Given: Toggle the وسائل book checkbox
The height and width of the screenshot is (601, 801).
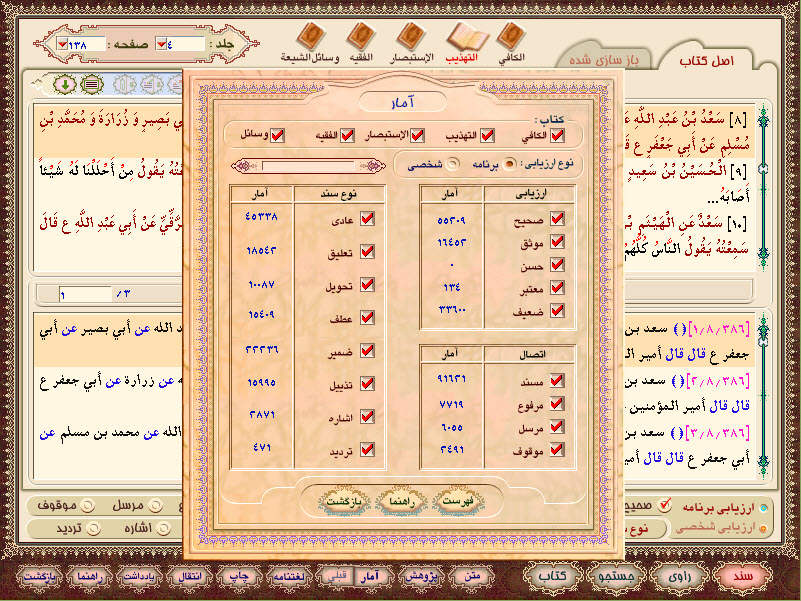Looking at the screenshot, I should pyautogui.click(x=277, y=134).
